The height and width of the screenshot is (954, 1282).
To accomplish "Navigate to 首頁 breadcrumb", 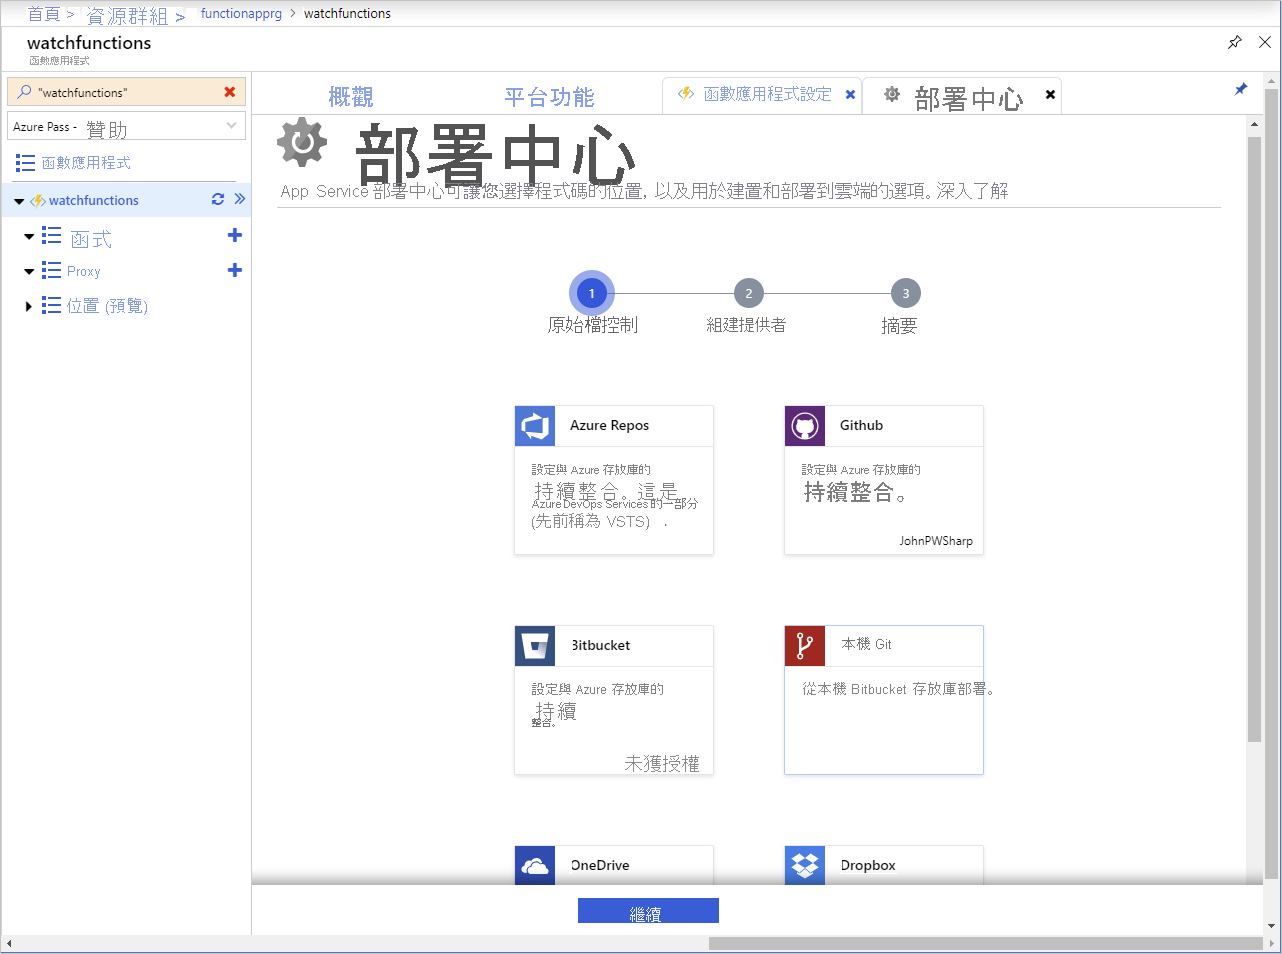I will pyautogui.click(x=44, y=13).
